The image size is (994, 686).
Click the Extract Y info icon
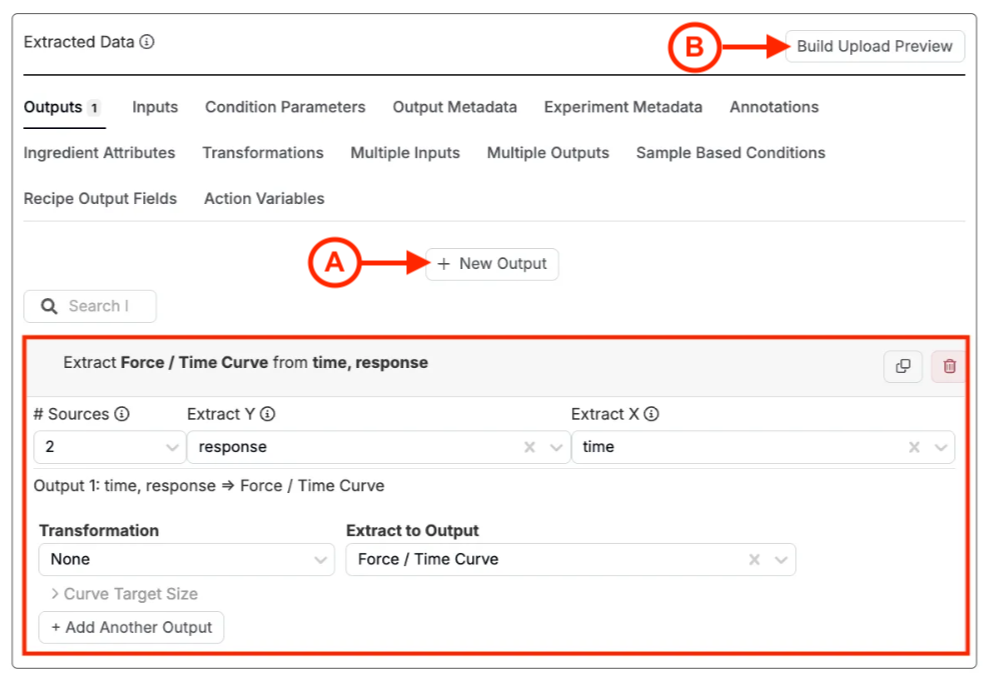(x=267, y=414)
